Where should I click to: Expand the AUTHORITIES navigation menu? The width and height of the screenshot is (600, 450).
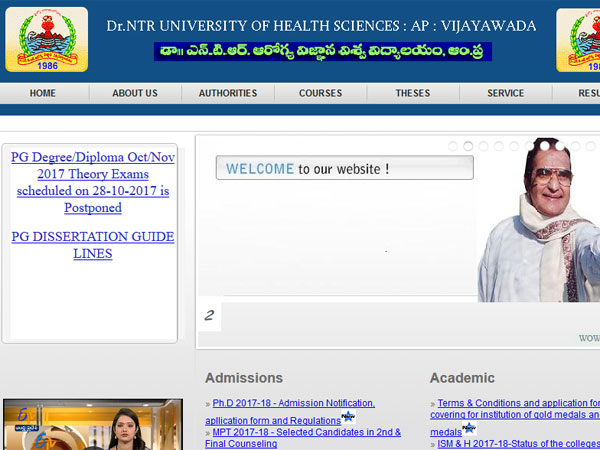click(x=228, y=93)
